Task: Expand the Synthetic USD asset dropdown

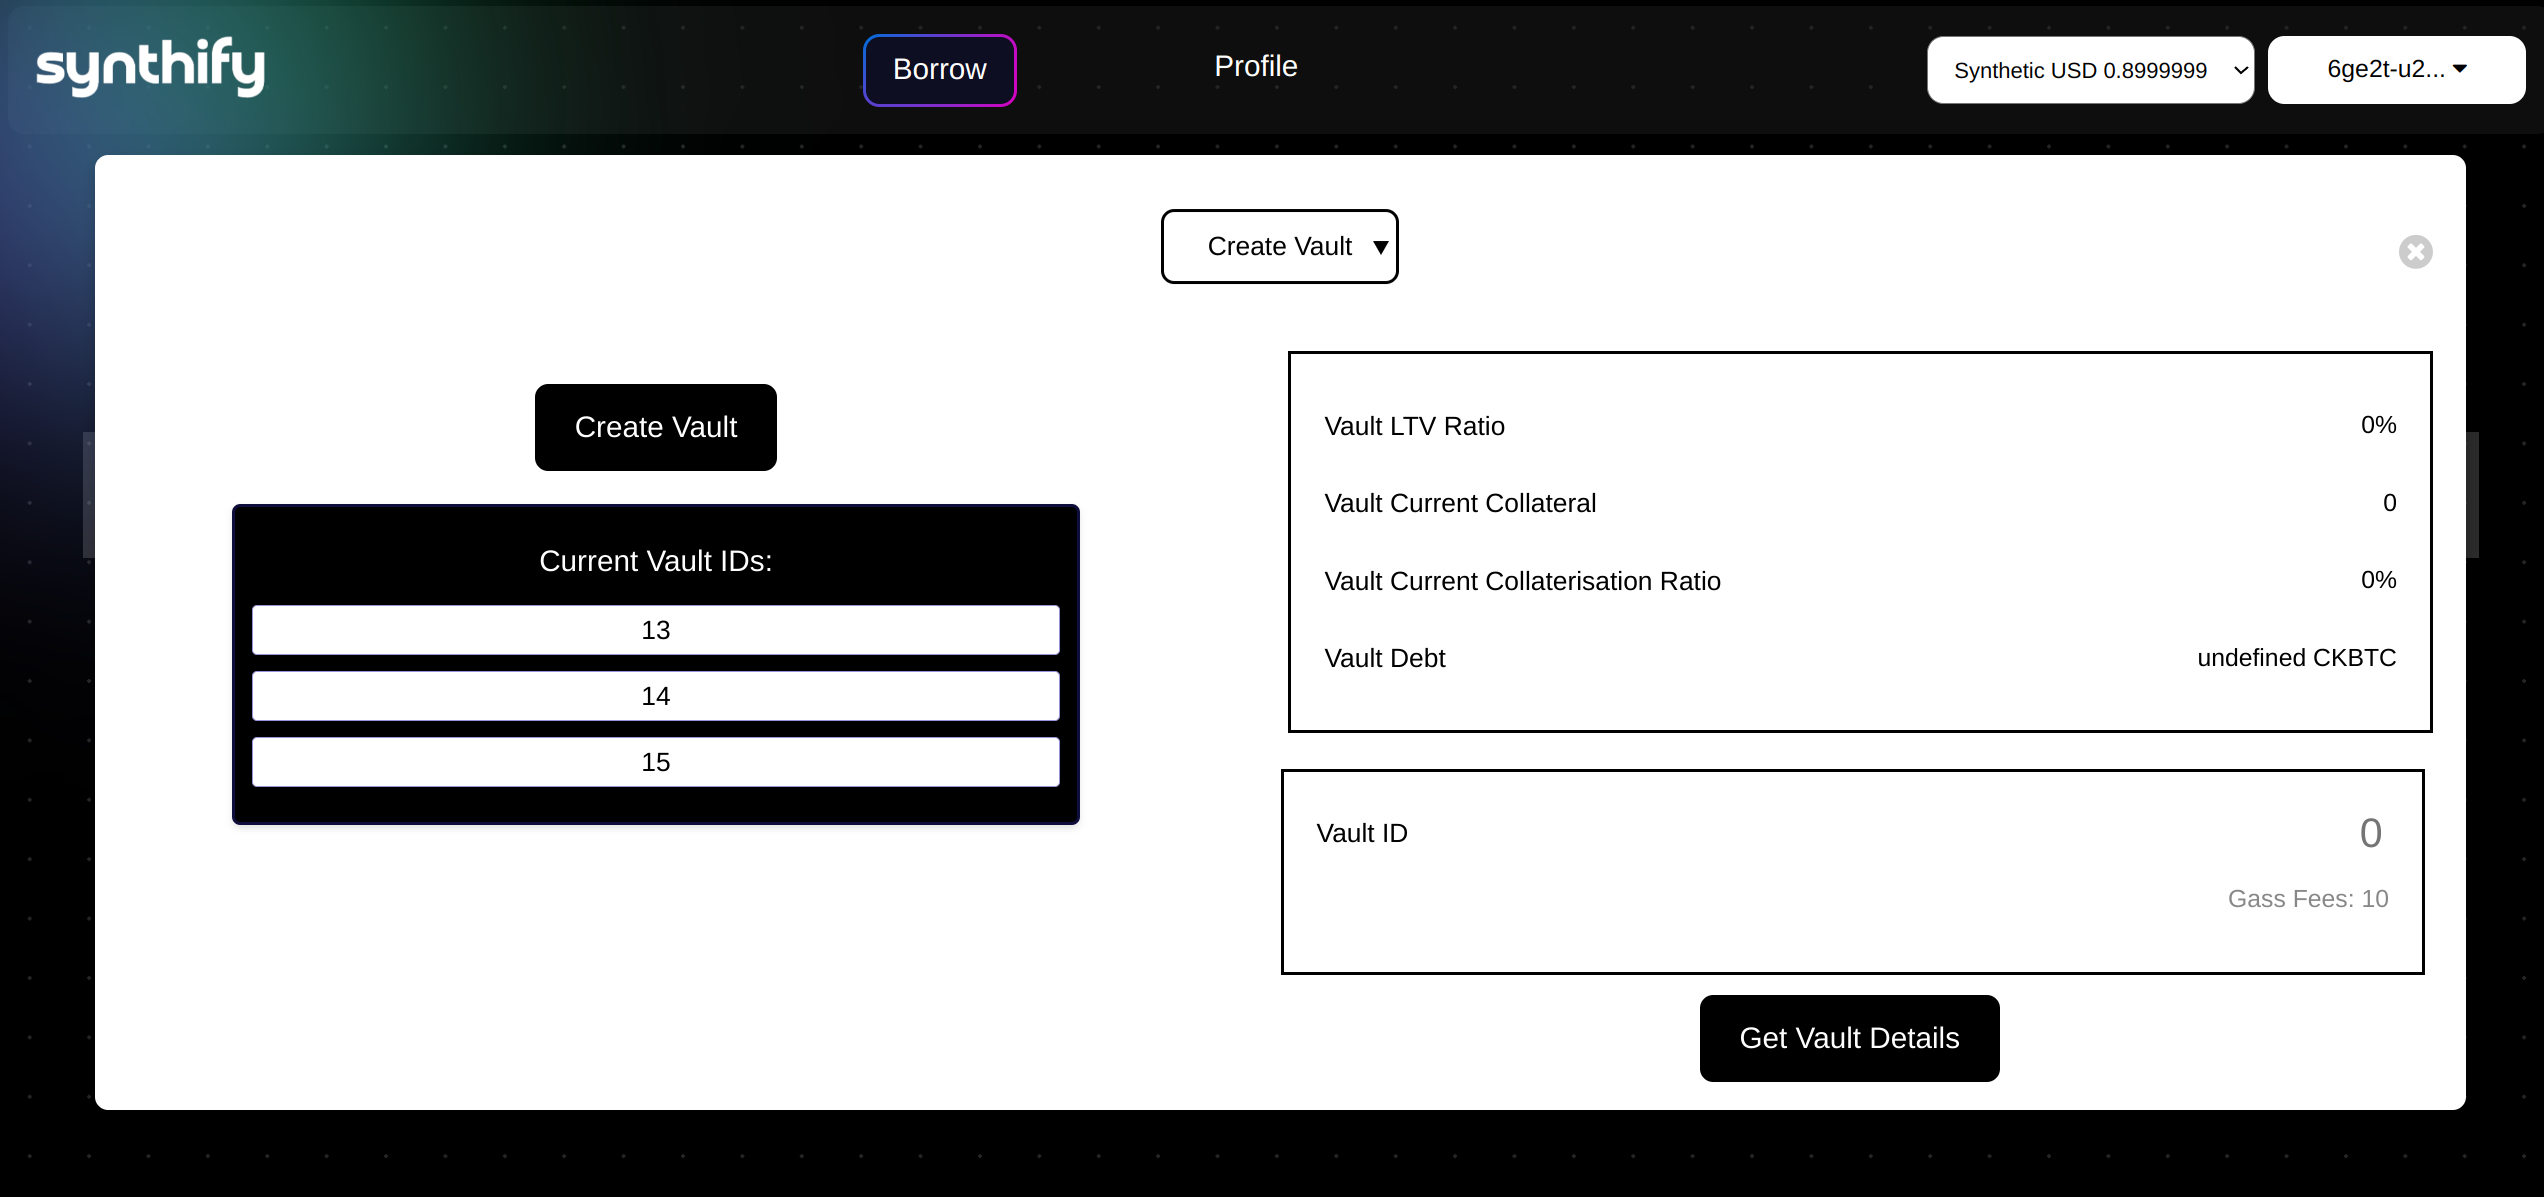Action: pyautogui.click(x=2089, y=70)
